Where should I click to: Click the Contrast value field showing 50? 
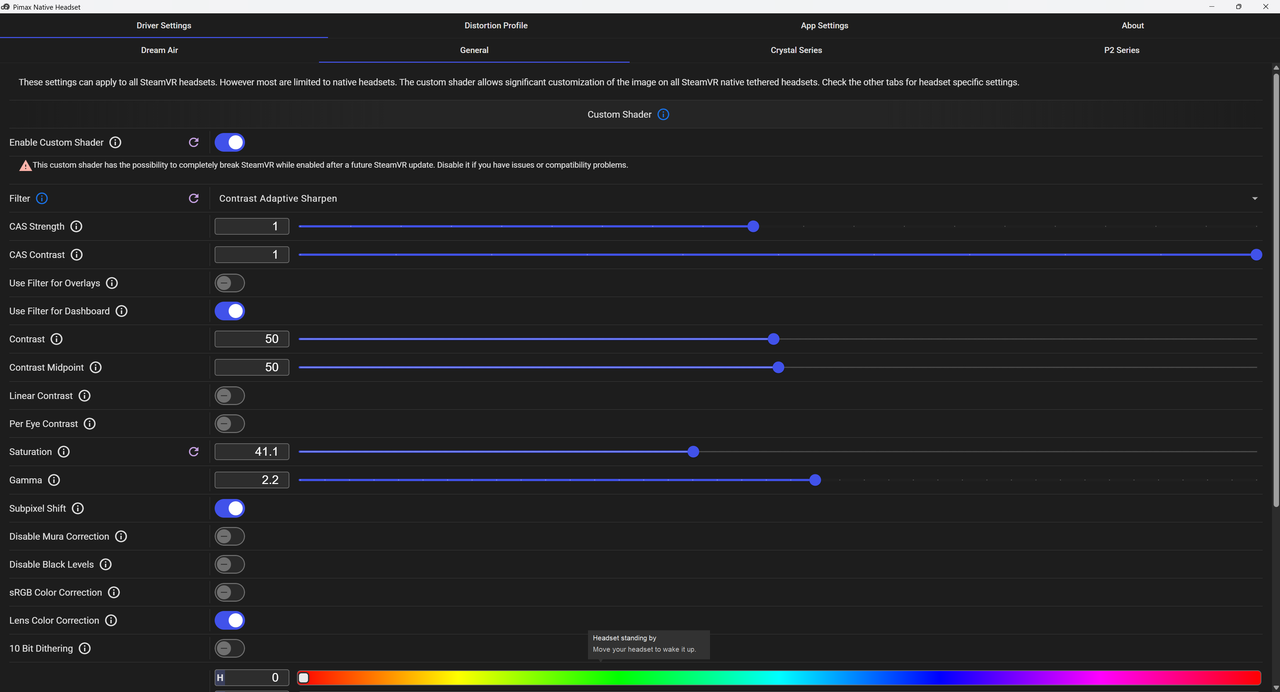[252, 339]
